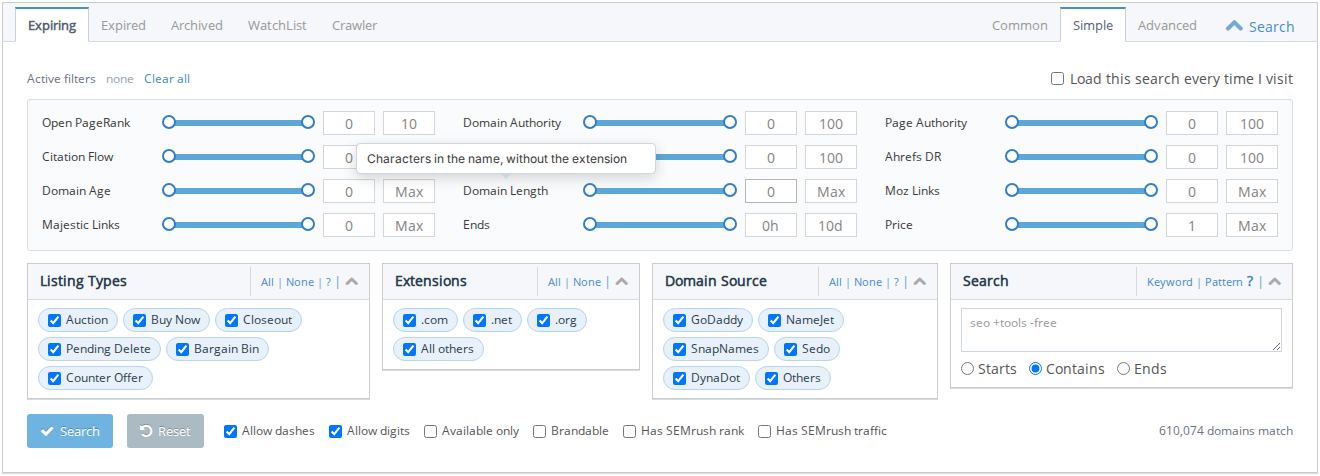Uncheck All others extension
This screenshot has width=1320, height=476.
point(410,349)
